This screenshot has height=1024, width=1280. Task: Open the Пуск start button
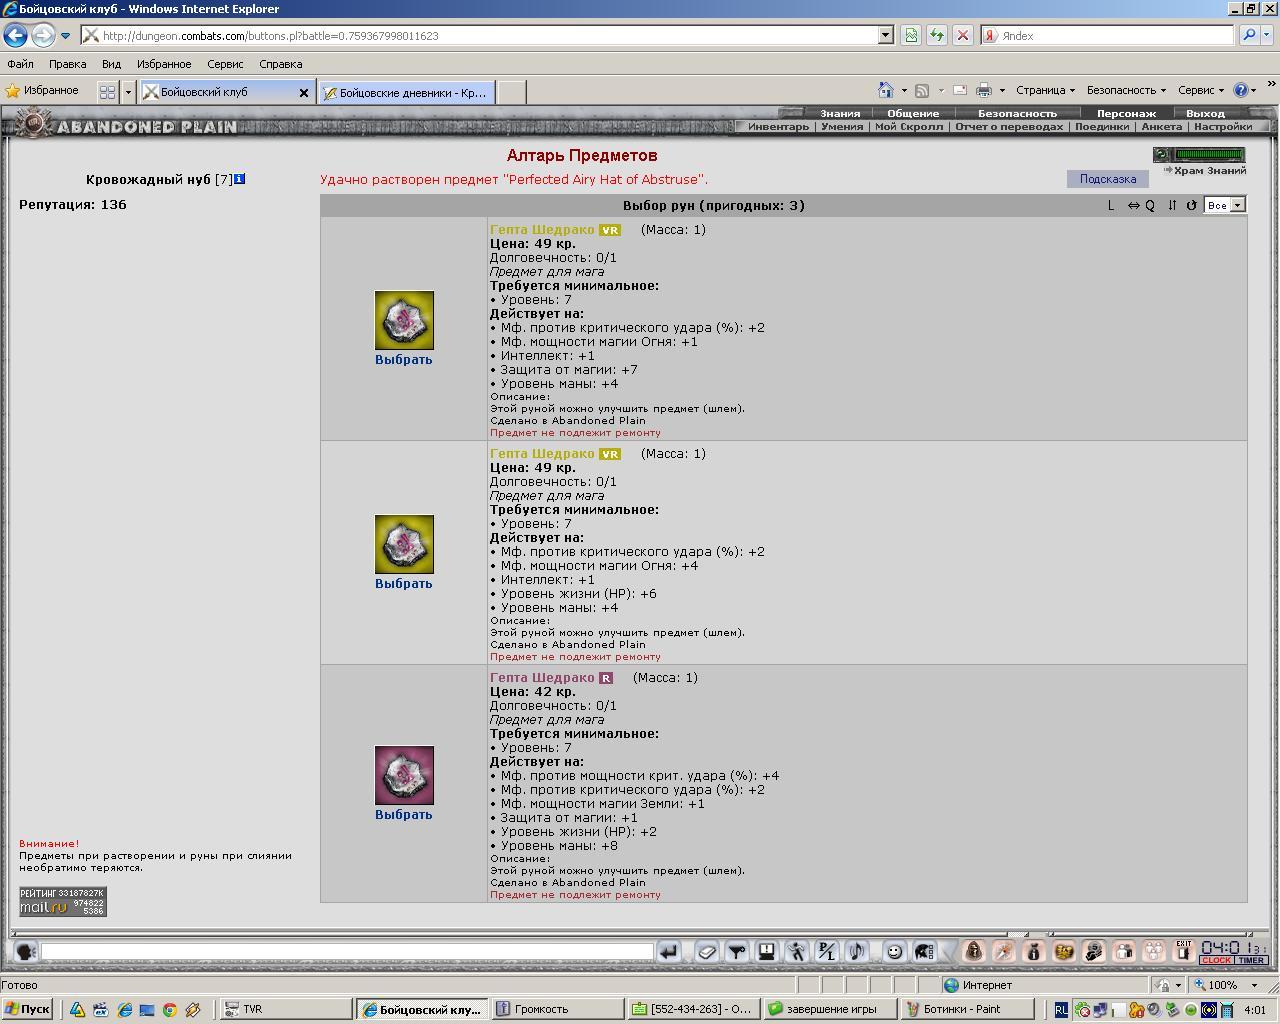27,1009
